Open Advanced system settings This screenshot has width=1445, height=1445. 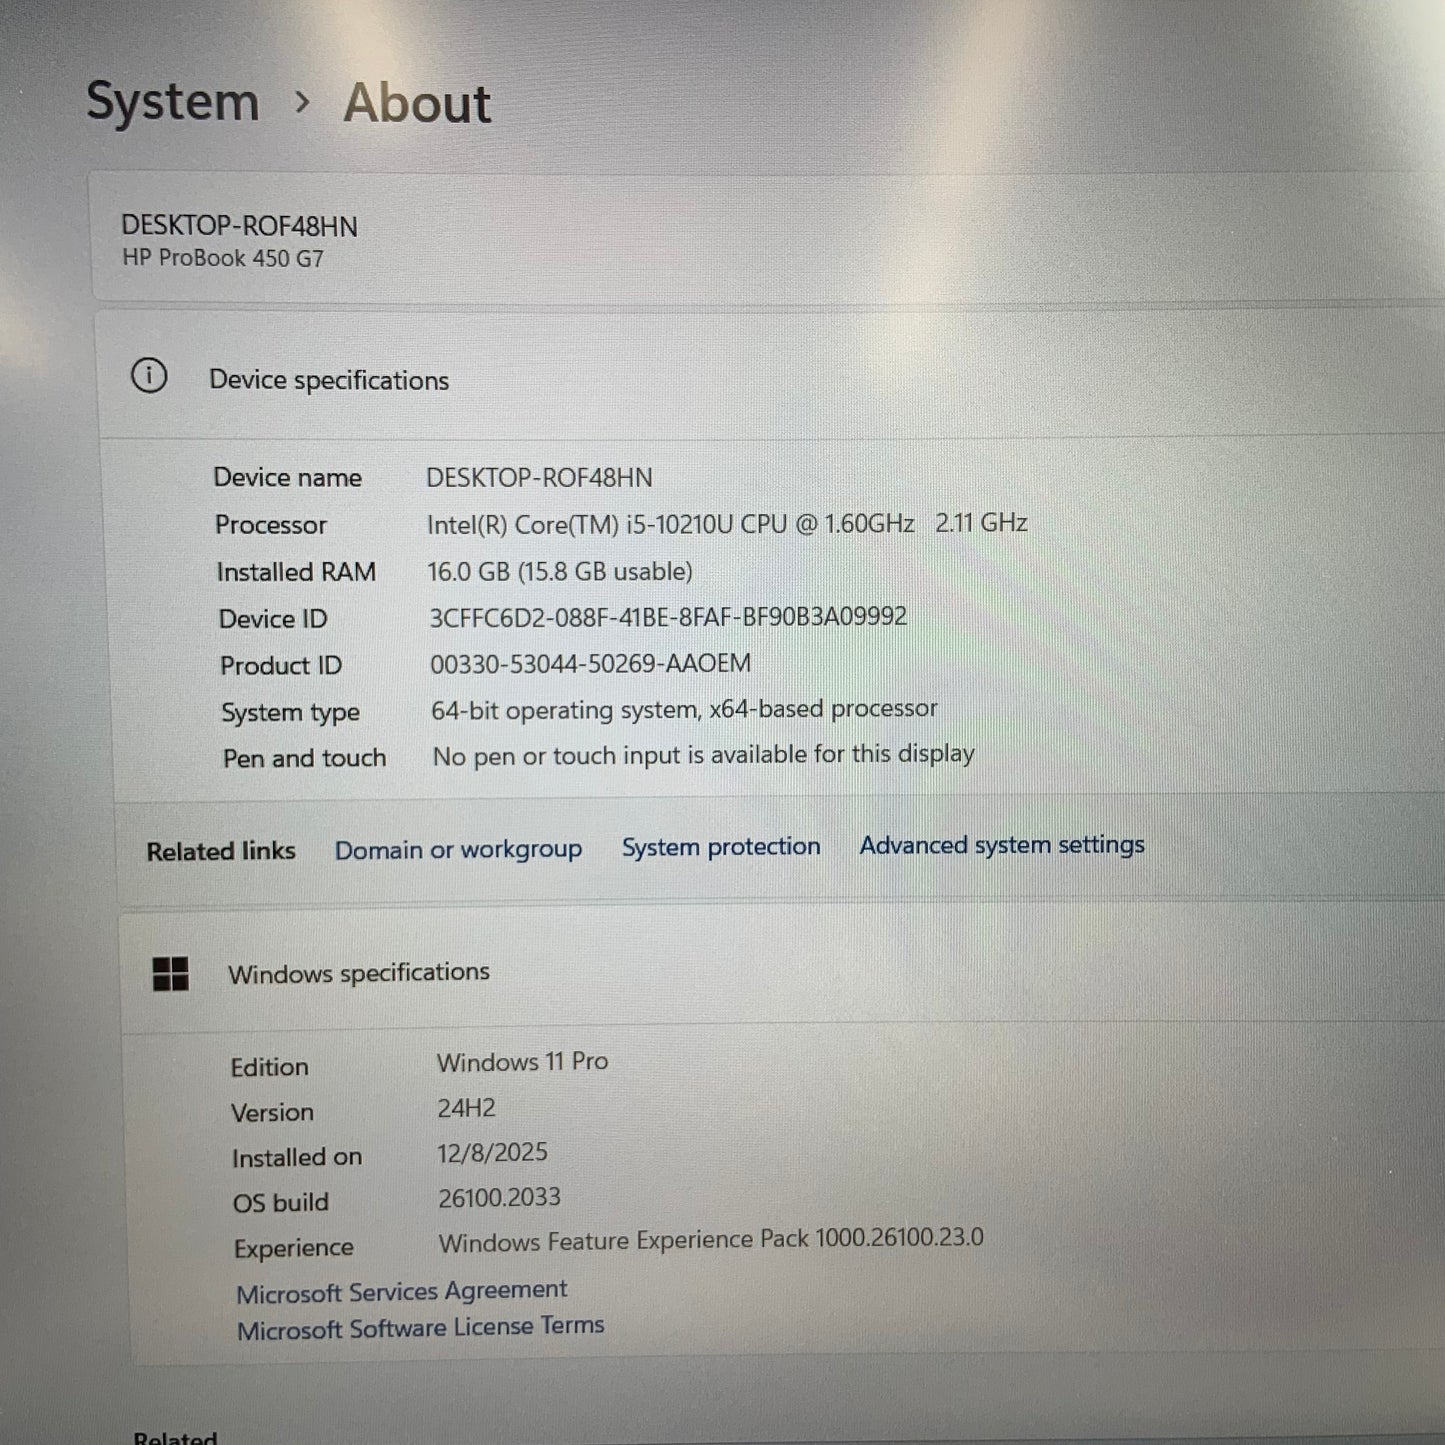[1001, 845]
